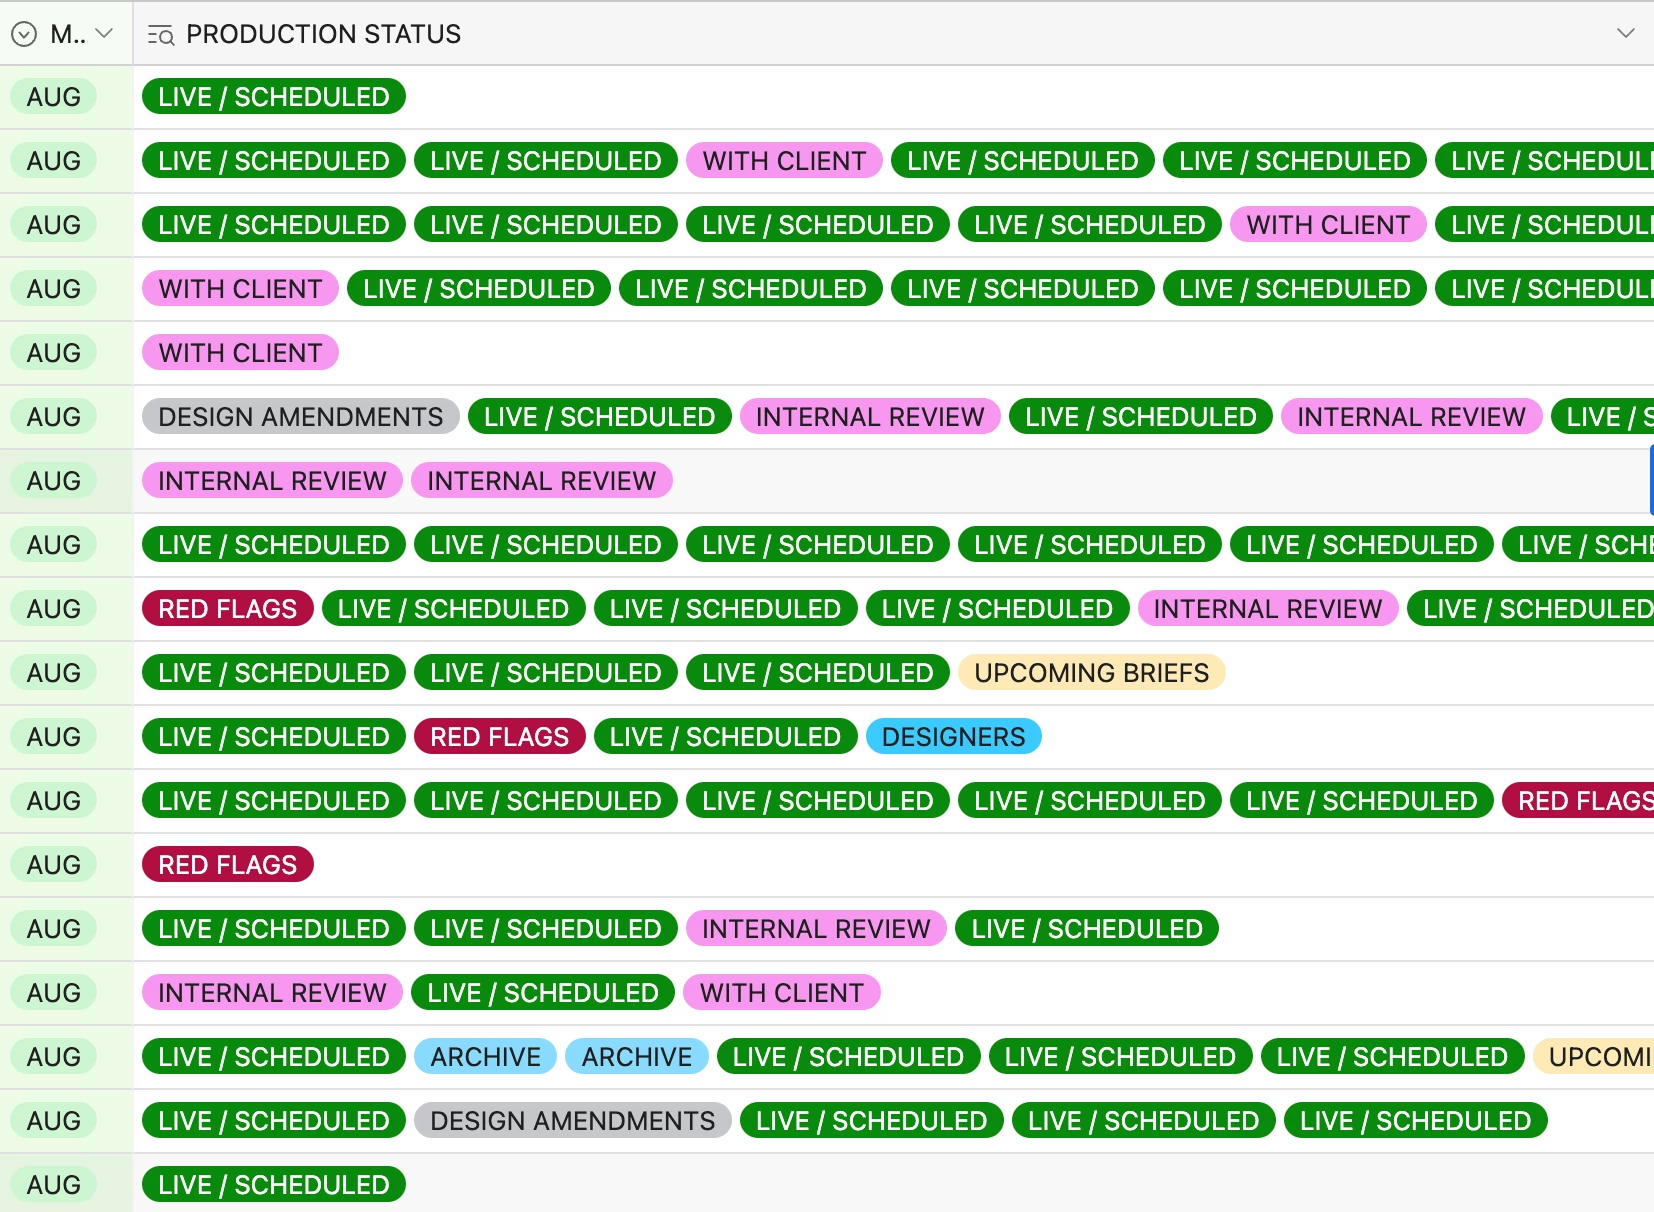Click the LIVE / SCHEDULED tag right after the second ARCHIVE

(x=849, y=1057)
